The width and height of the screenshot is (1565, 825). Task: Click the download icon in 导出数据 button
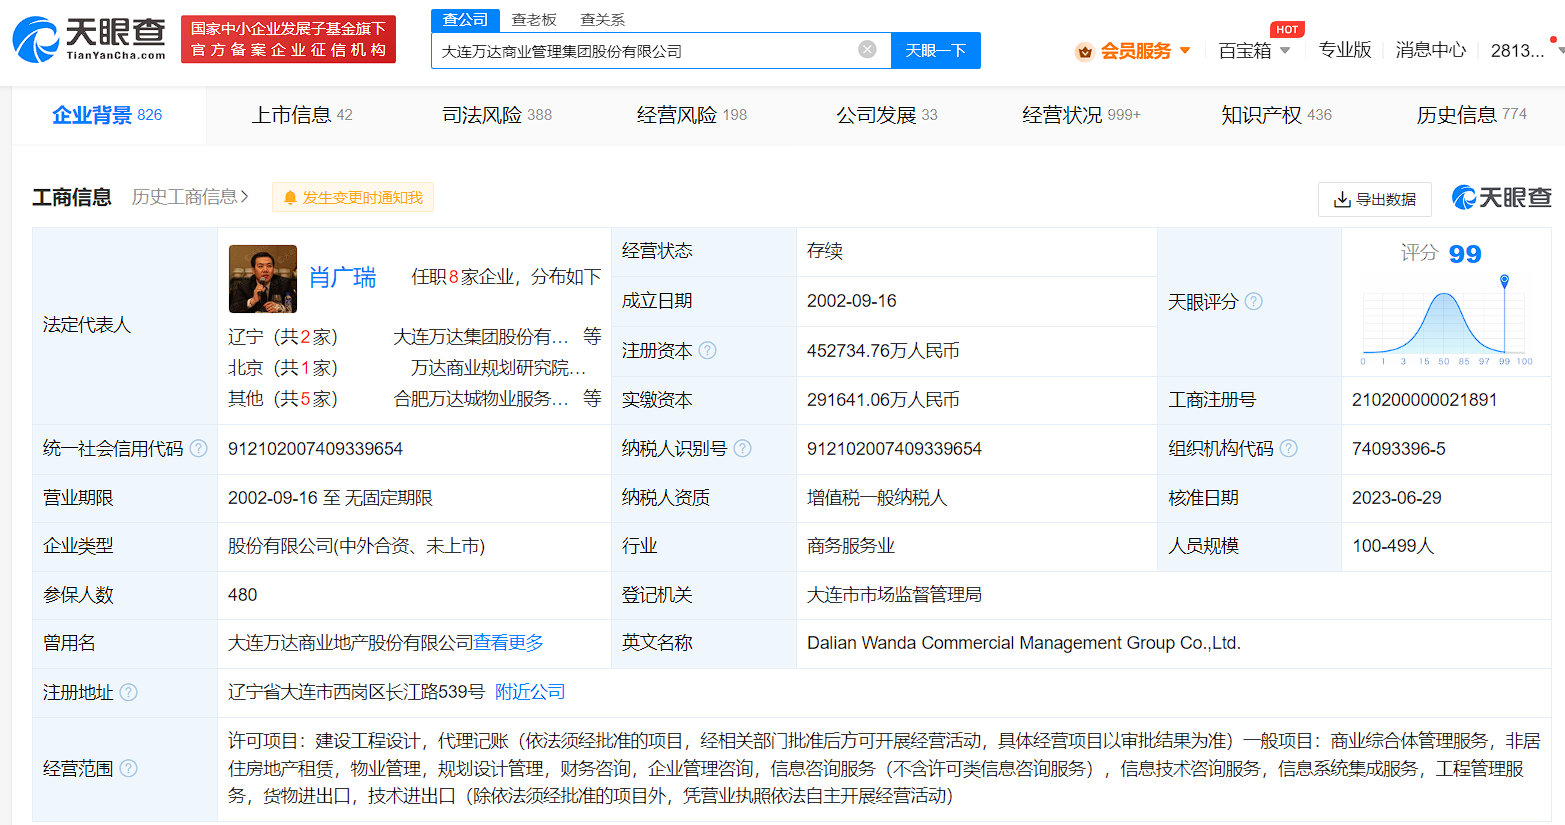1342,200
